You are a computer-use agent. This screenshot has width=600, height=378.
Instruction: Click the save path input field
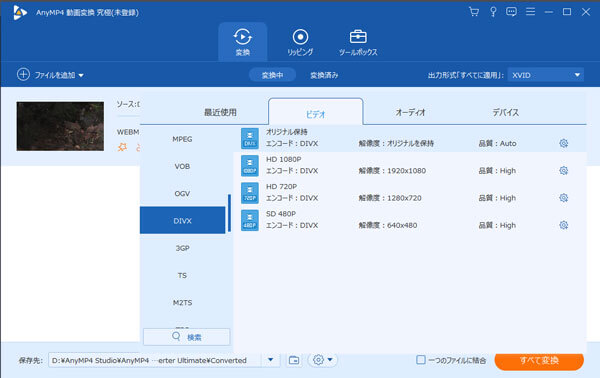tap(155, 360)
